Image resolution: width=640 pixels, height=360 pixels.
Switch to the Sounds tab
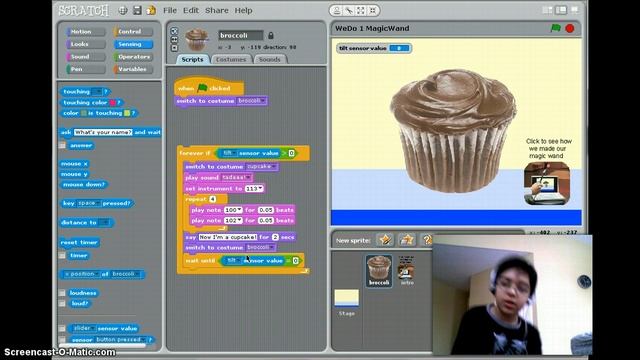click(x=270, y=60)
